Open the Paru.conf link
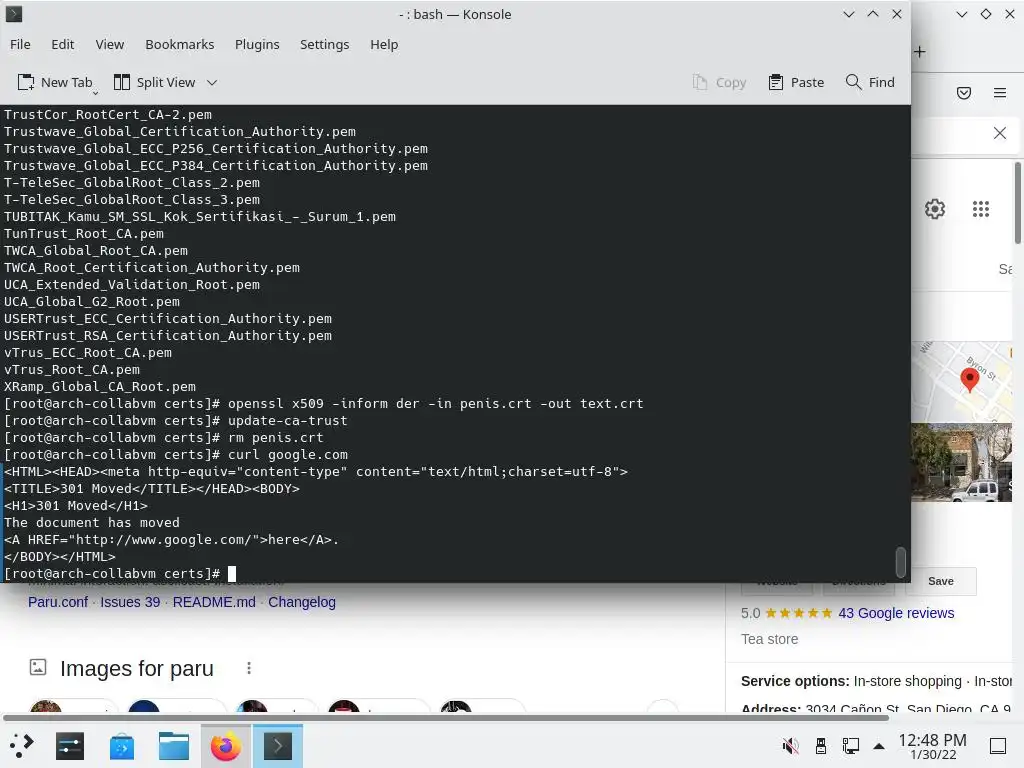Viewport: 1024px width, 768px height. (57, 602)
